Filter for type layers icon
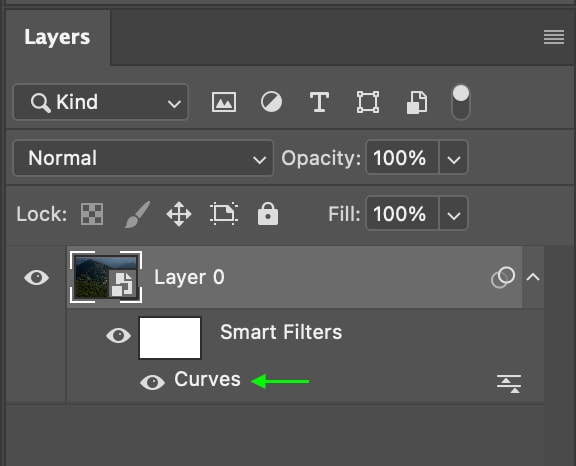 (x=319, y=102)
